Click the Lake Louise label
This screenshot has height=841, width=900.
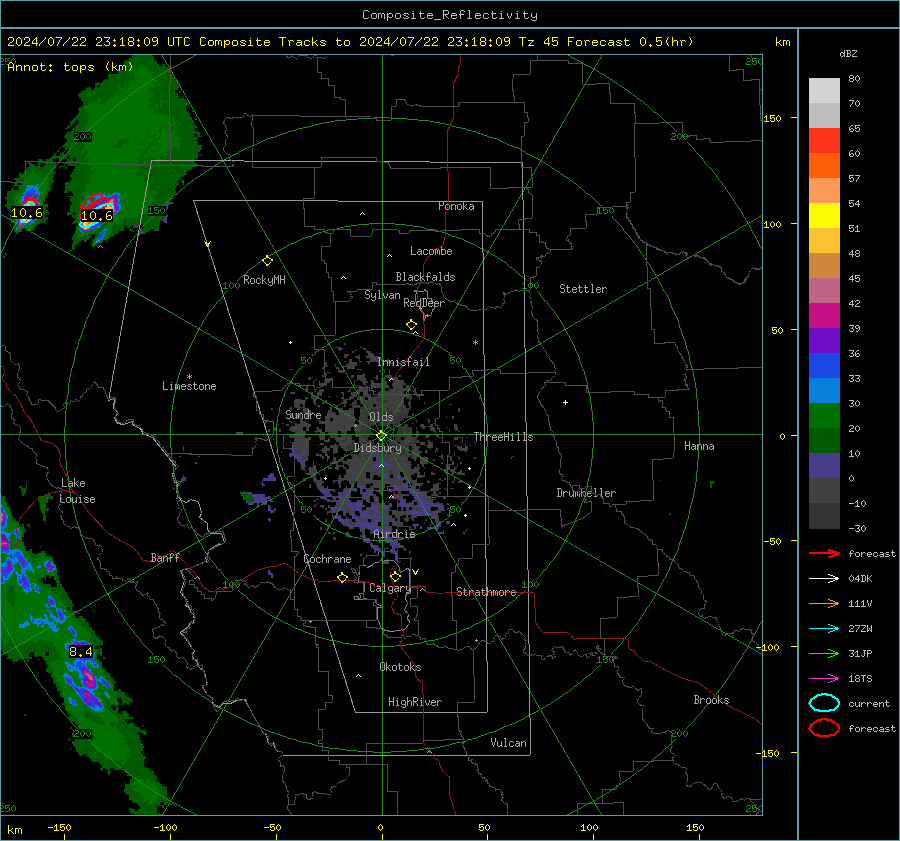click(x=77, y=491)
